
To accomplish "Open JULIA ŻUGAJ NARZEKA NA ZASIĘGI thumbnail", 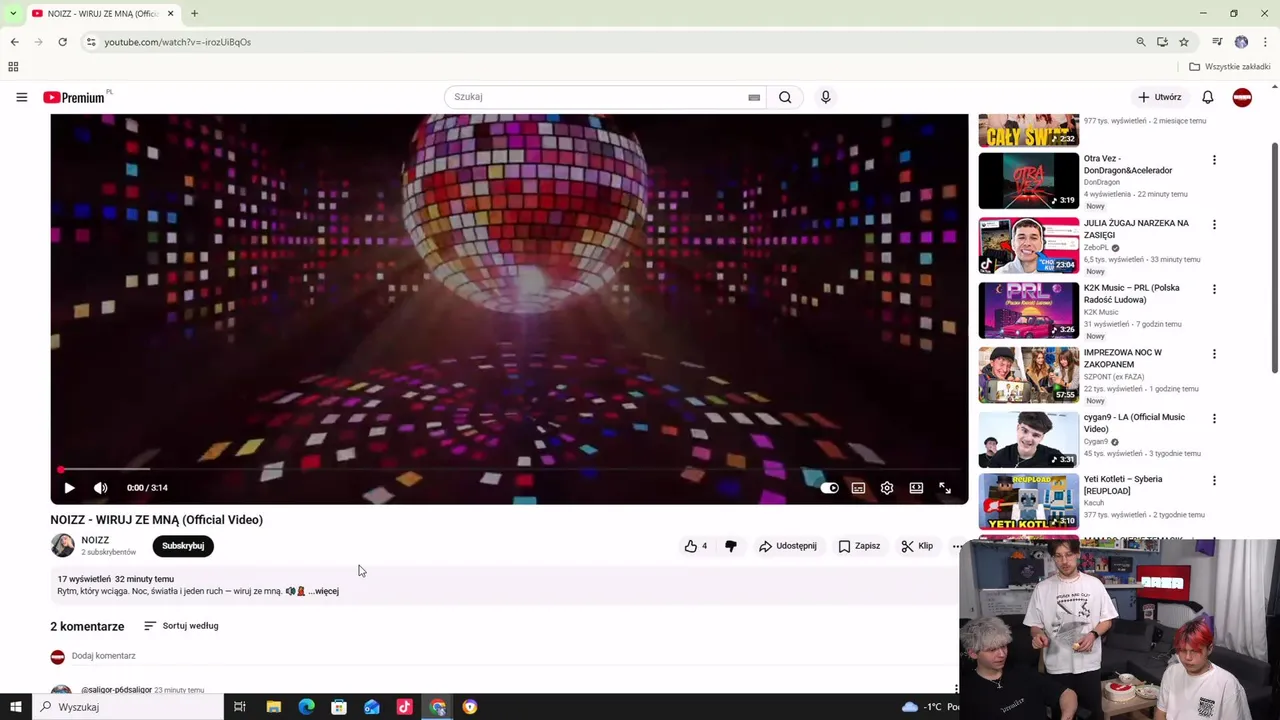I will pos(1028,245).
